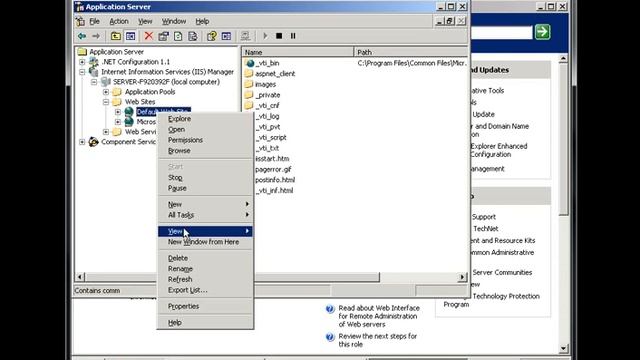Open the Properties toolbar icon
The width and height of the screenshot is (640, 360).
(x=163, y=36)
